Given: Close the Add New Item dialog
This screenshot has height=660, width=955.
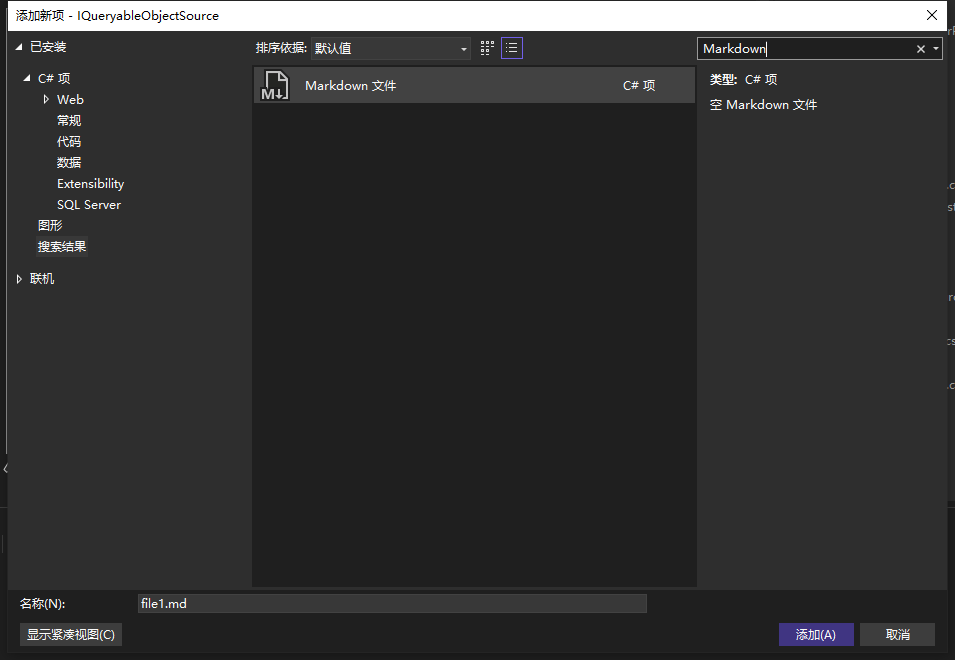Looking at the screenshot, I should (x=932, y=15).
